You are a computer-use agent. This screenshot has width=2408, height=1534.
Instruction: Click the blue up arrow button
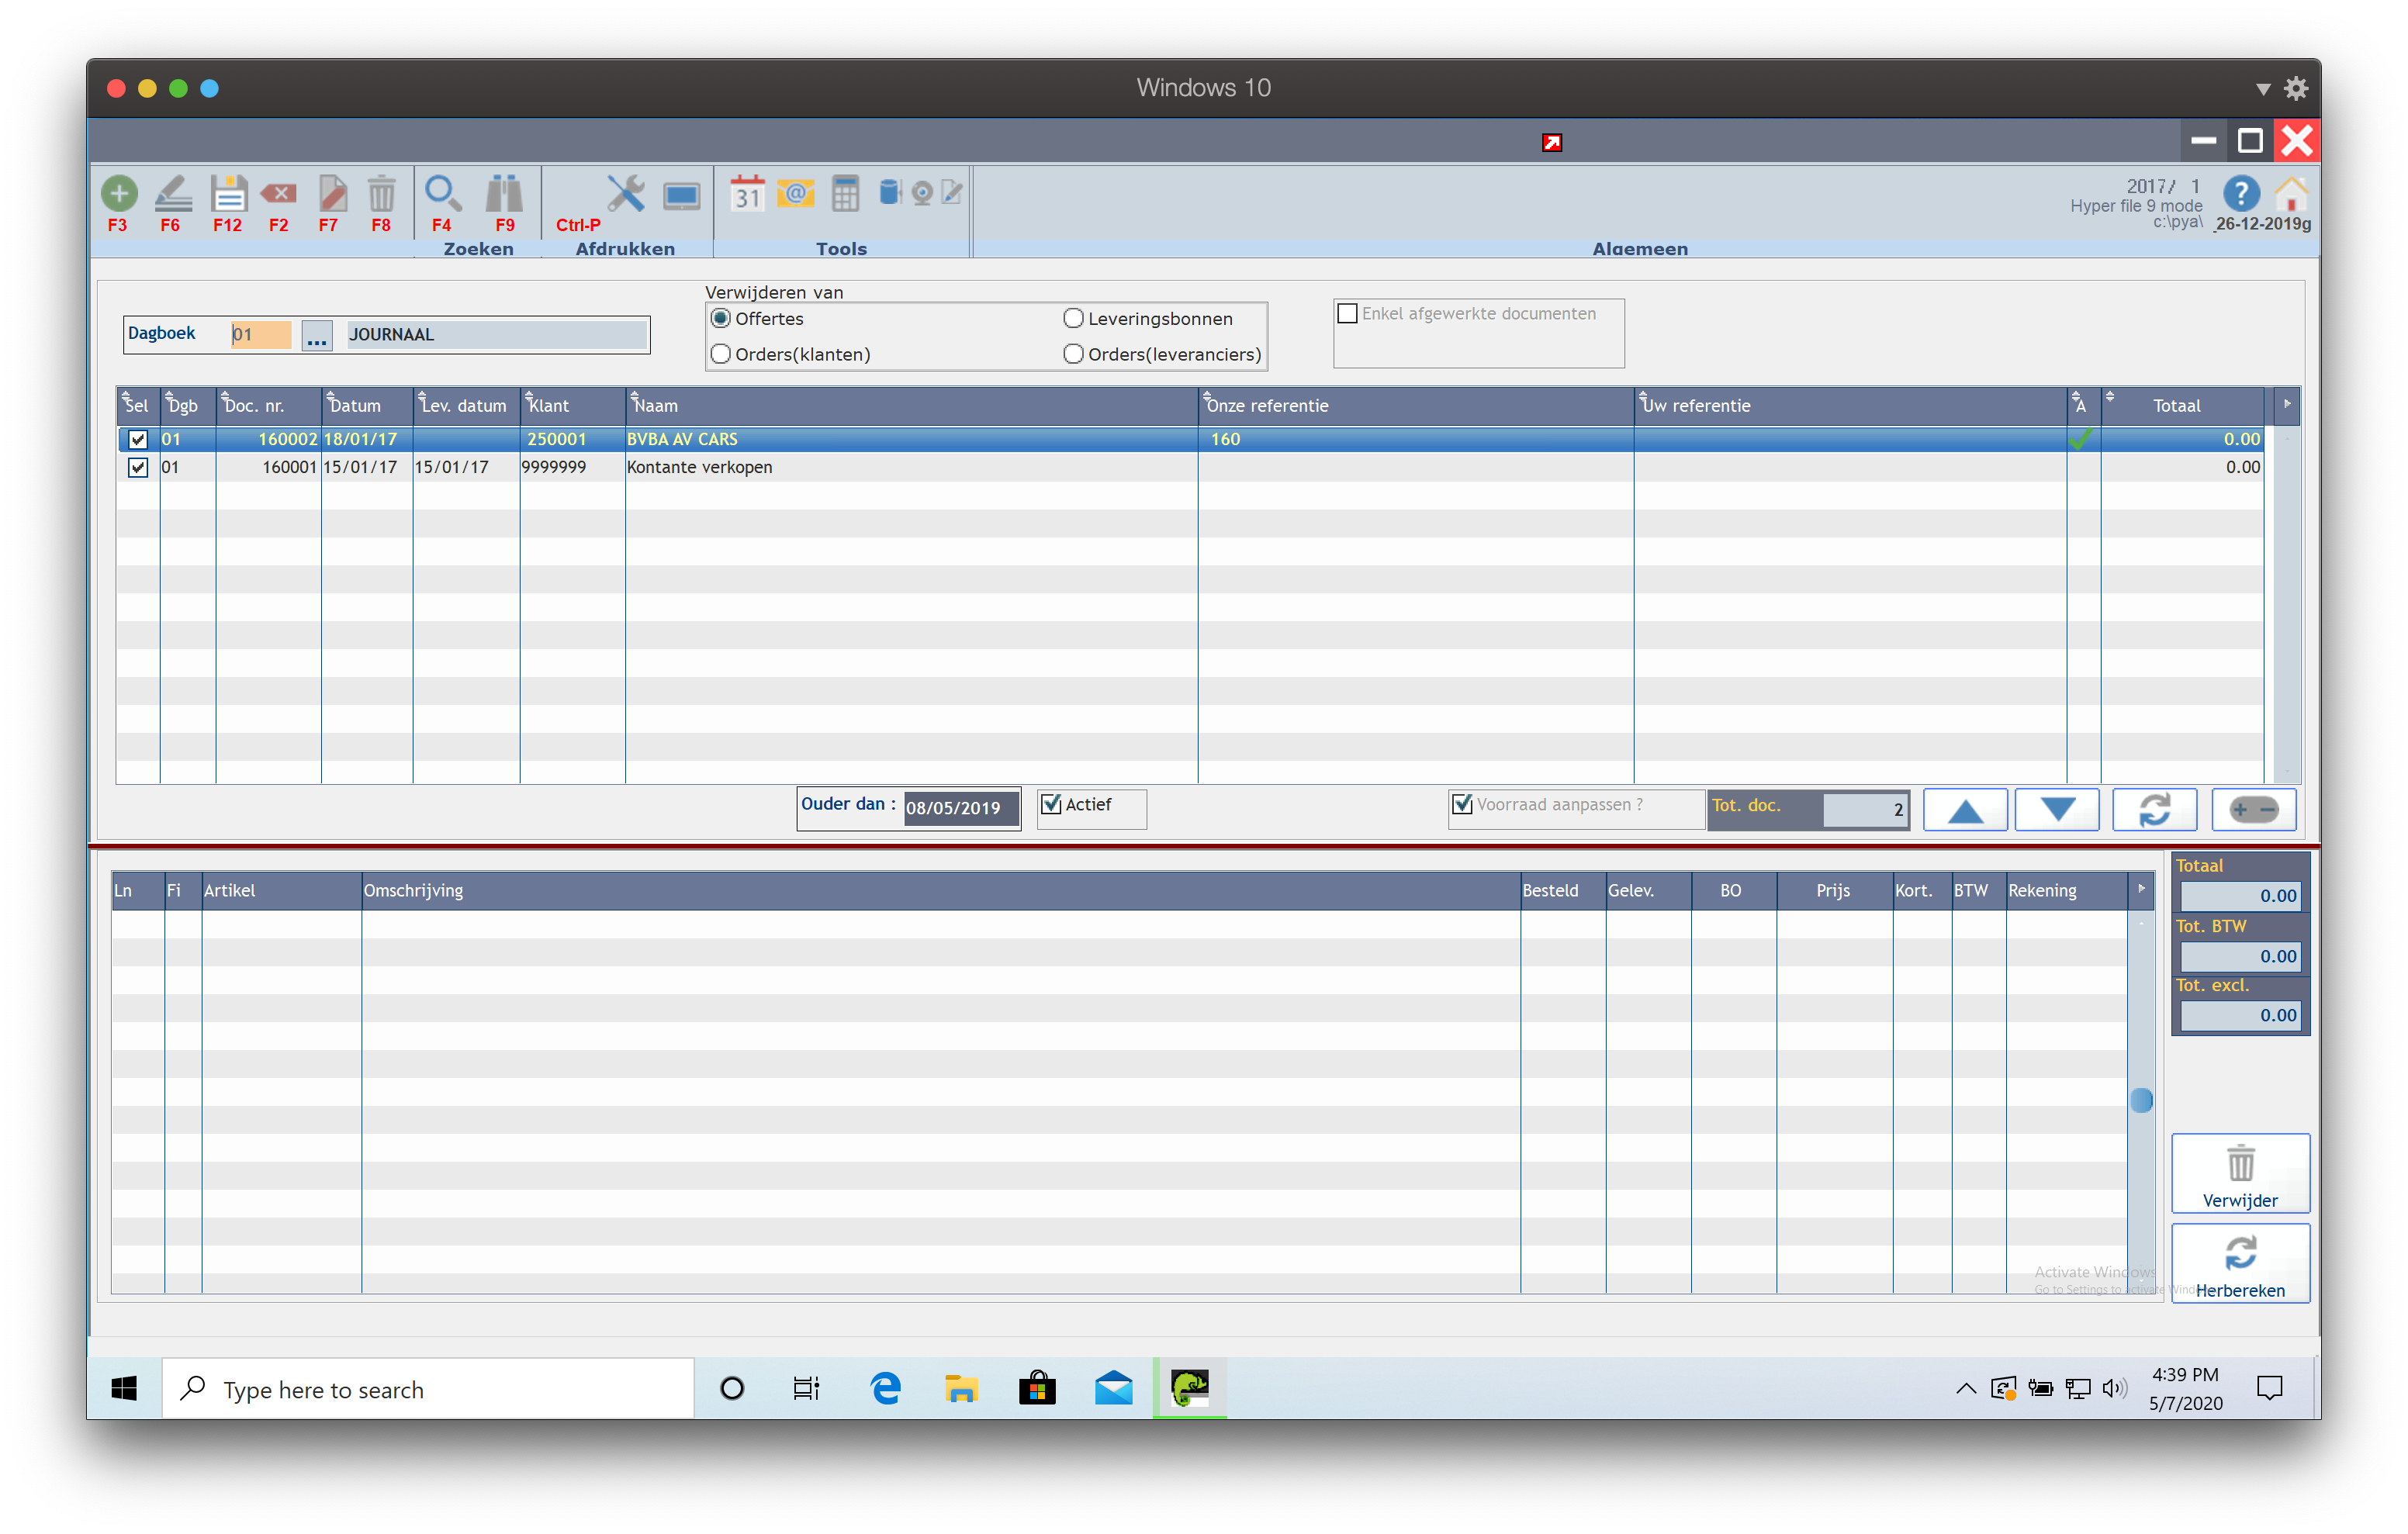[1965, 809]
